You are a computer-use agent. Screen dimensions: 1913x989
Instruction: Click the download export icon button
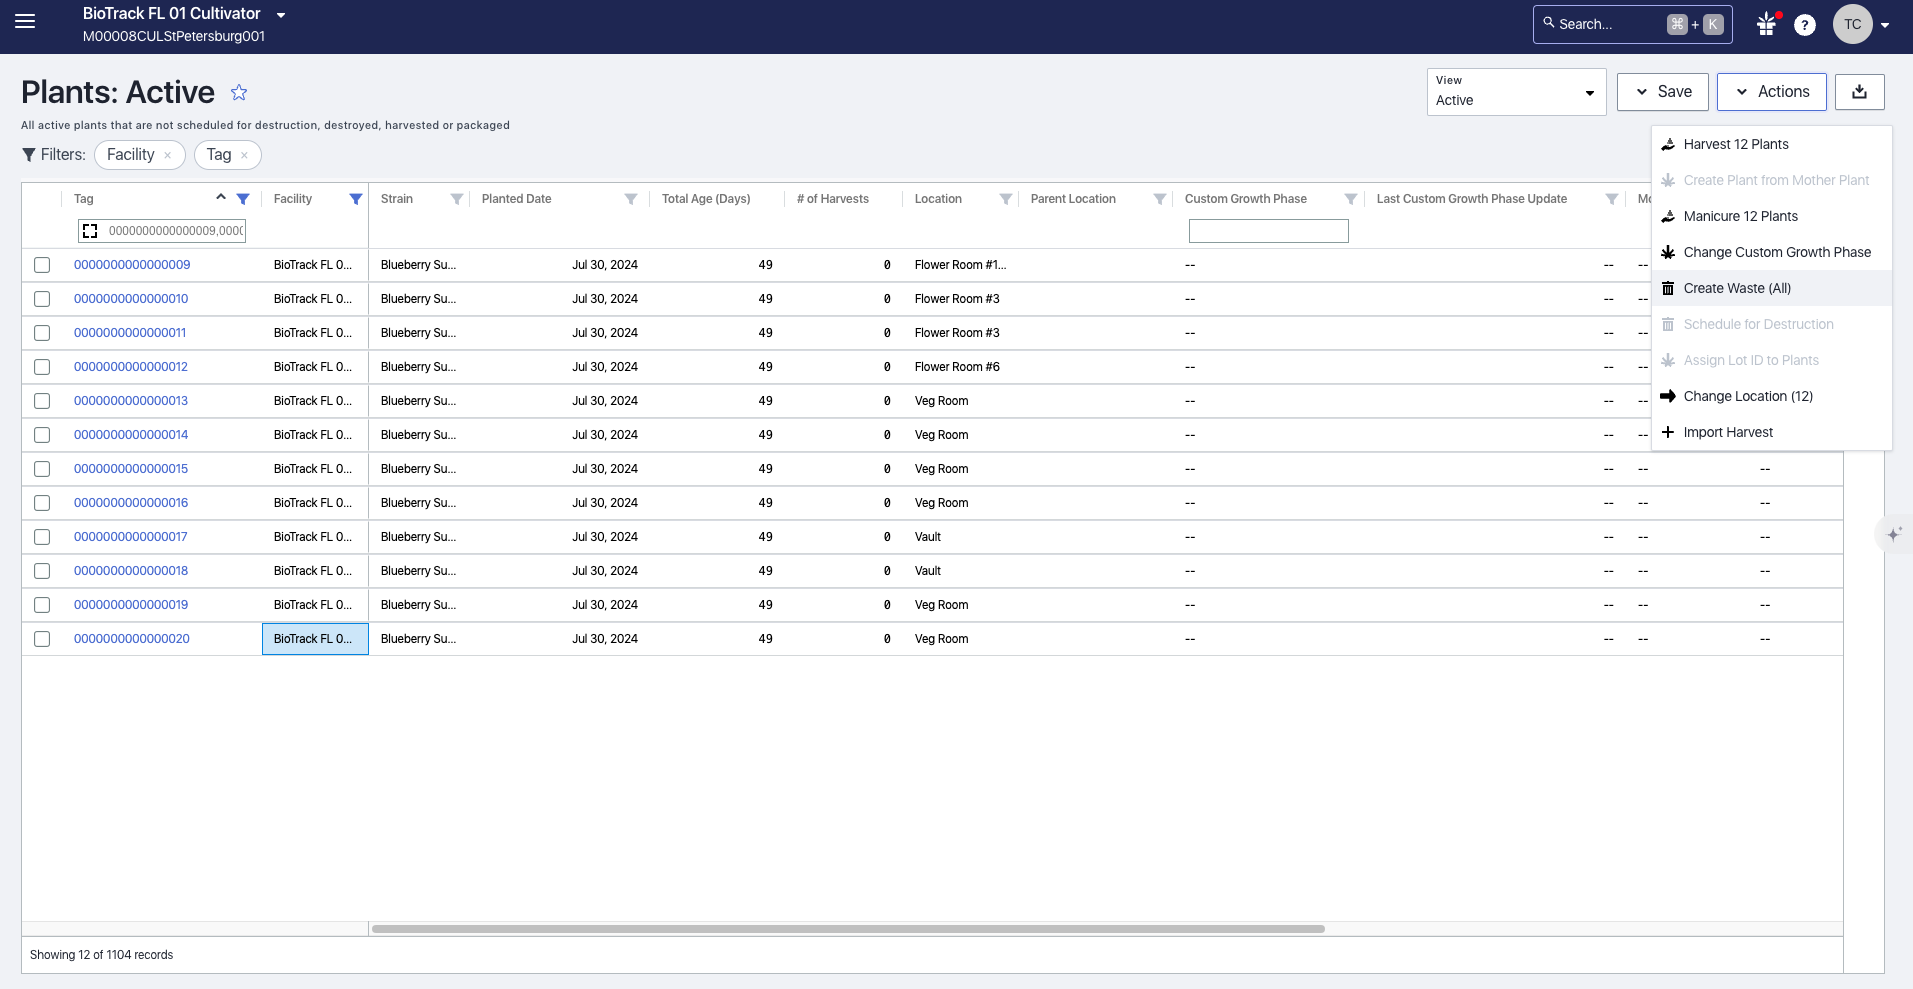(x=1859, y=92)
